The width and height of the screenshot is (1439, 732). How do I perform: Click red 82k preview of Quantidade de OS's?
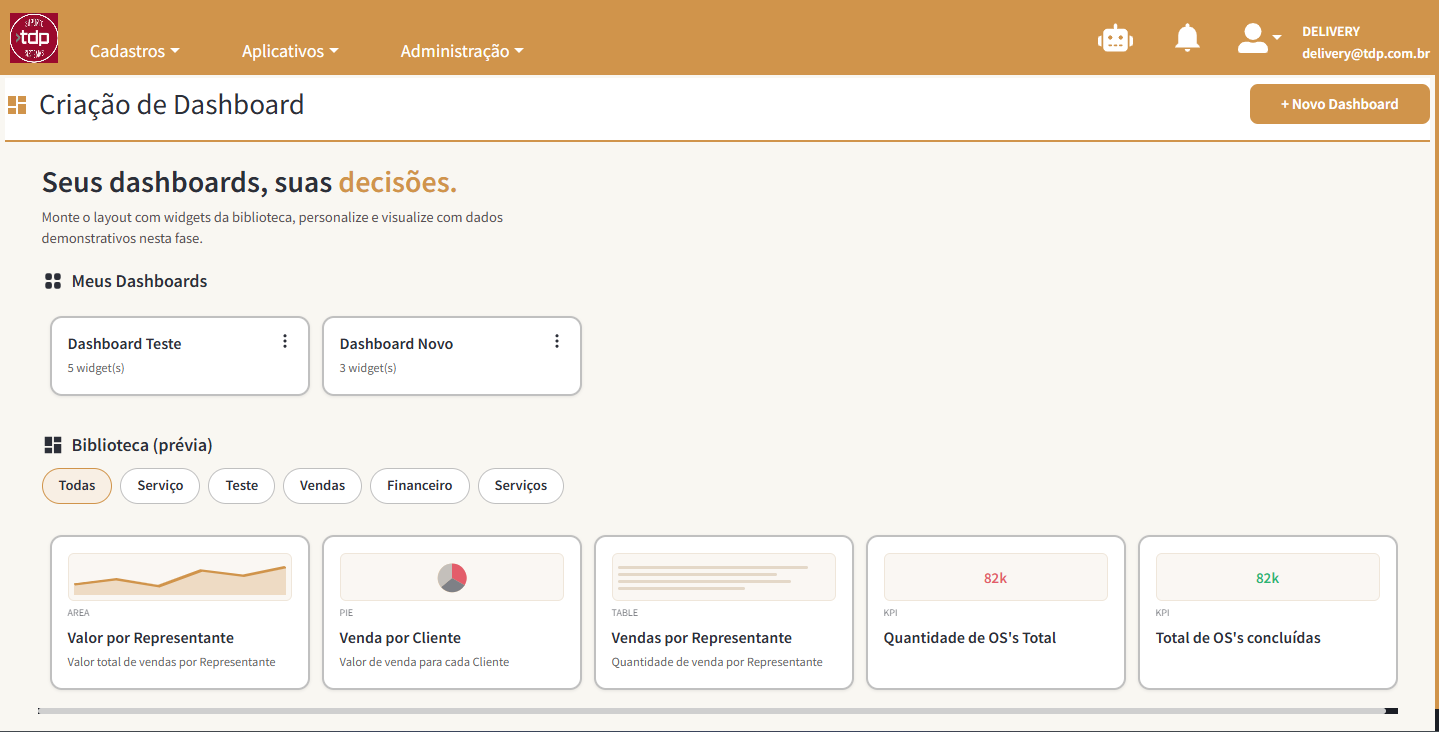[x=996, y=577]
